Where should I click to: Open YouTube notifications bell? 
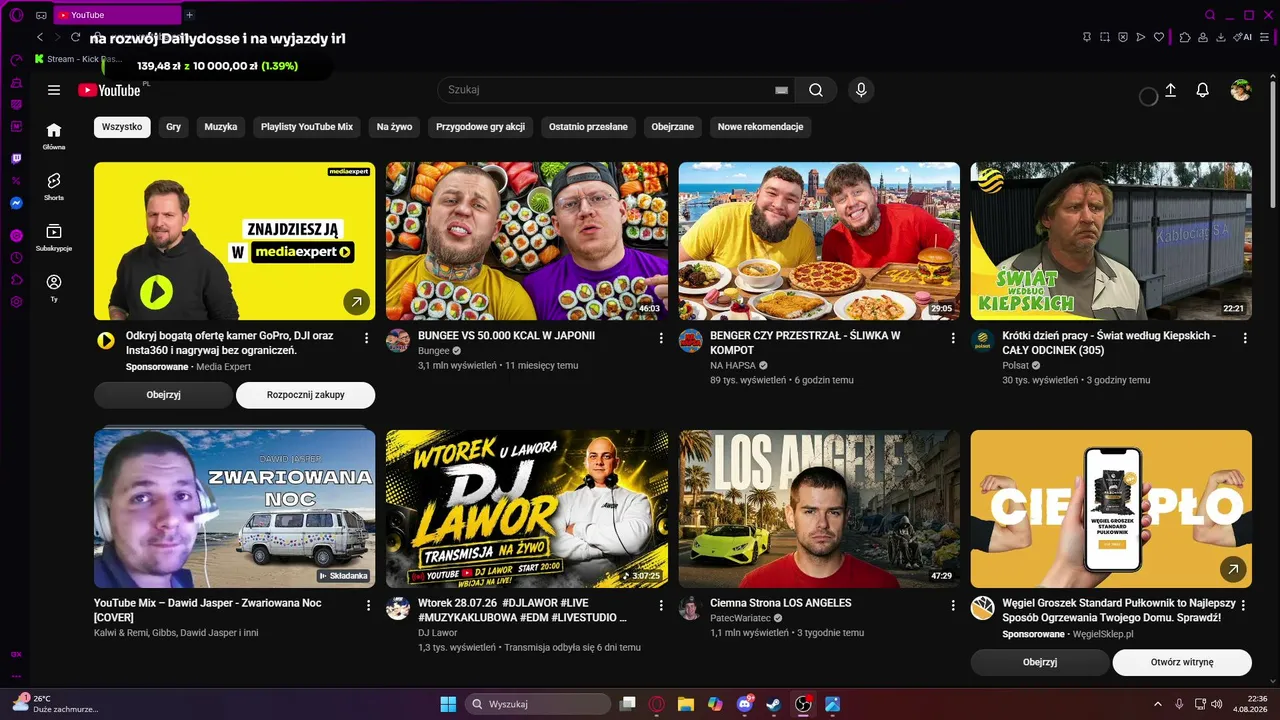[x=1203, y=90]
